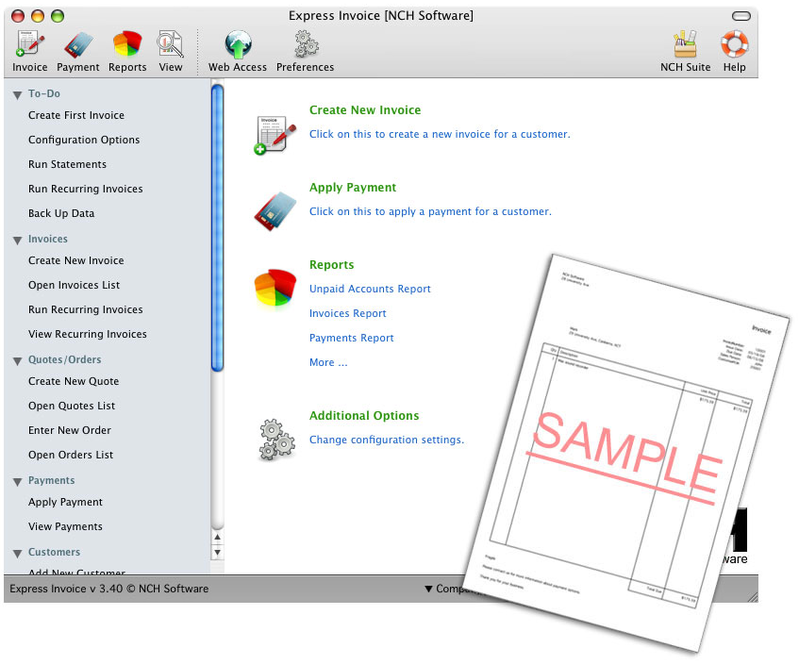Click the sidebar scroll up arrow
Image resolution: width=799 pixels, height=665 pixels.
pyautogui.click(x=218, y=537)
